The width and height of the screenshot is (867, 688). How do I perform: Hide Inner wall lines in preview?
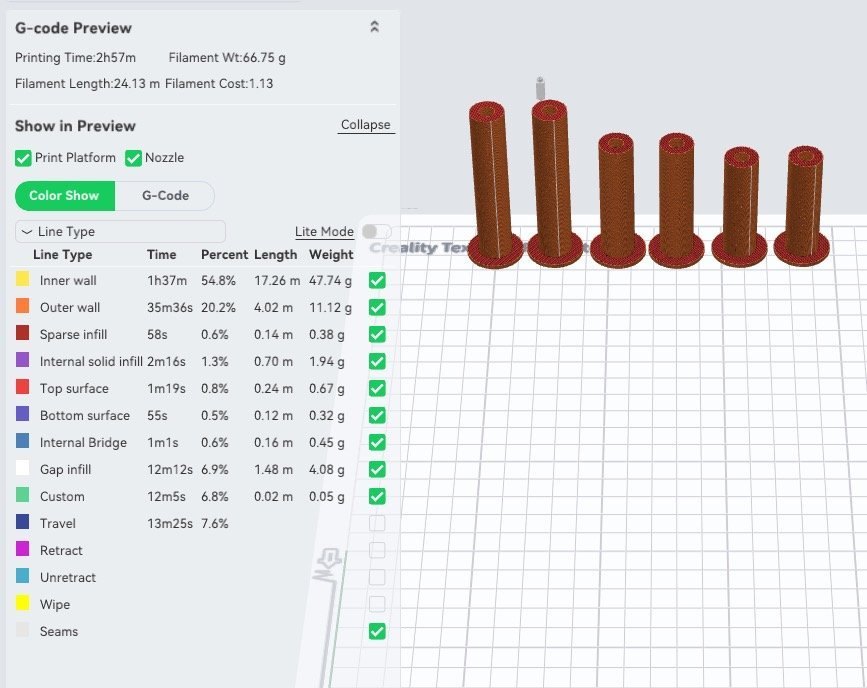[x=377, y=281]
